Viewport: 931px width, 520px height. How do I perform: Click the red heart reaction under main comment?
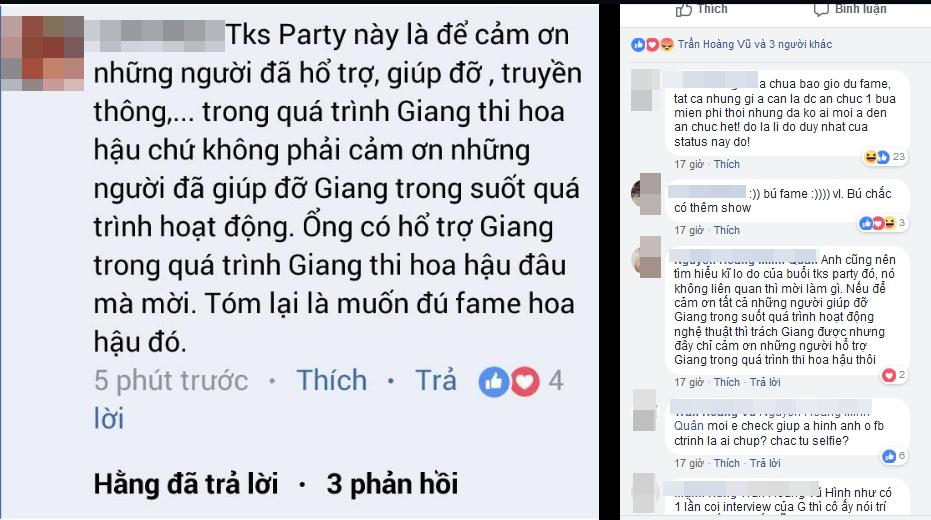coord(525,381)
